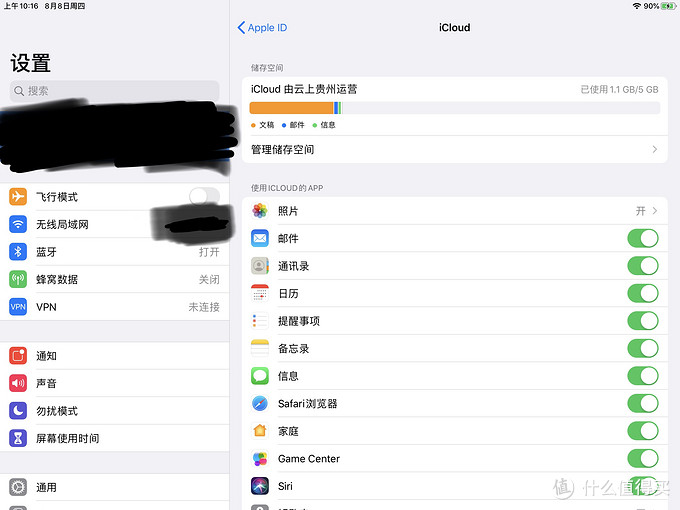
Task: Tap the 提醒事项 Reminders app icon
Action: click(260, 321)
